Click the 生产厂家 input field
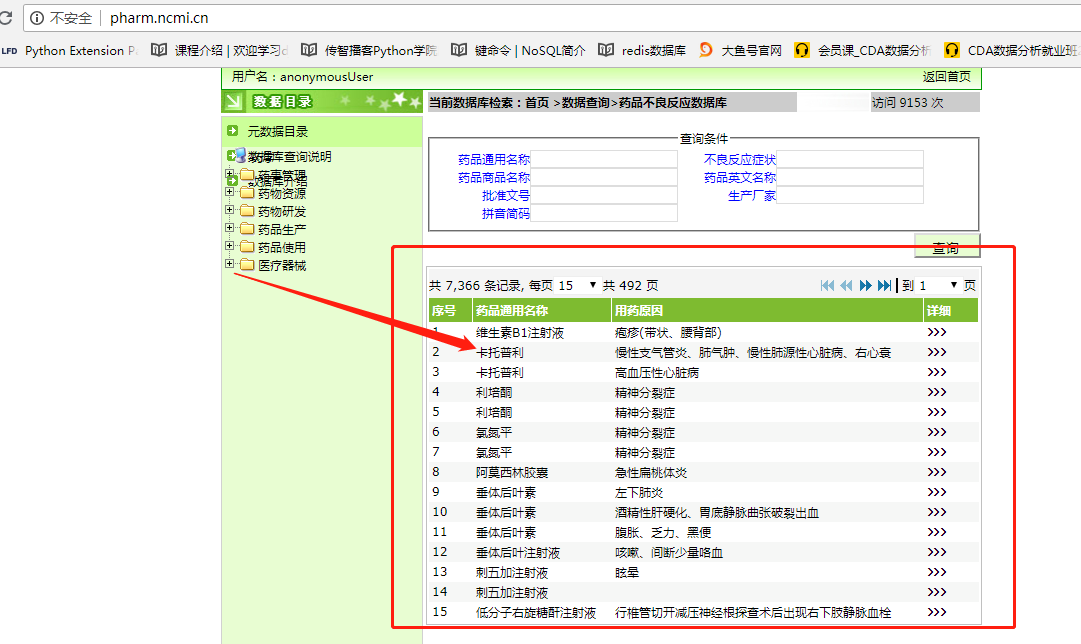The width and height of the screenshot is (1081, 644). [849, 195]
